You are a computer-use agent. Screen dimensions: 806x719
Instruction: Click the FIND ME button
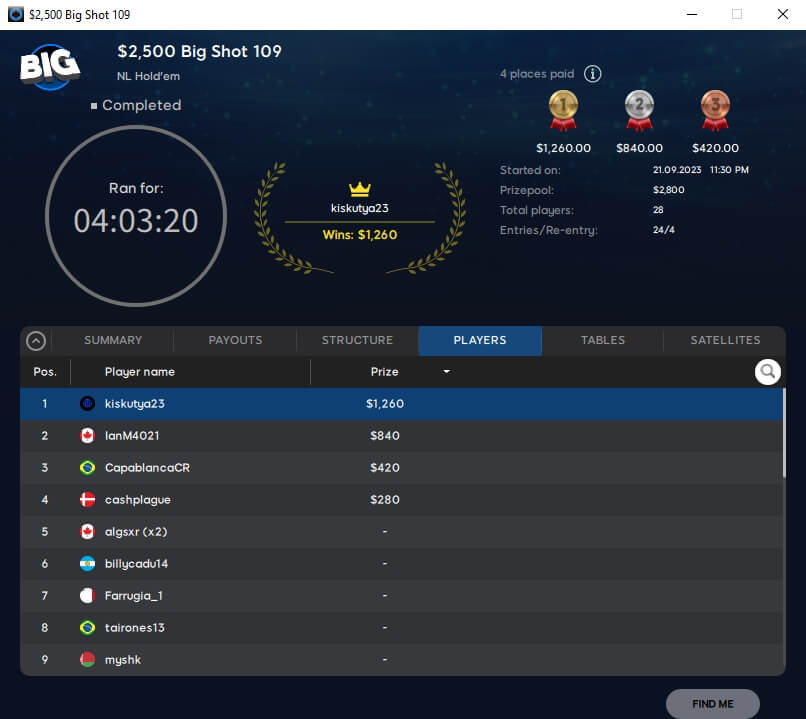tap(712, 704)
